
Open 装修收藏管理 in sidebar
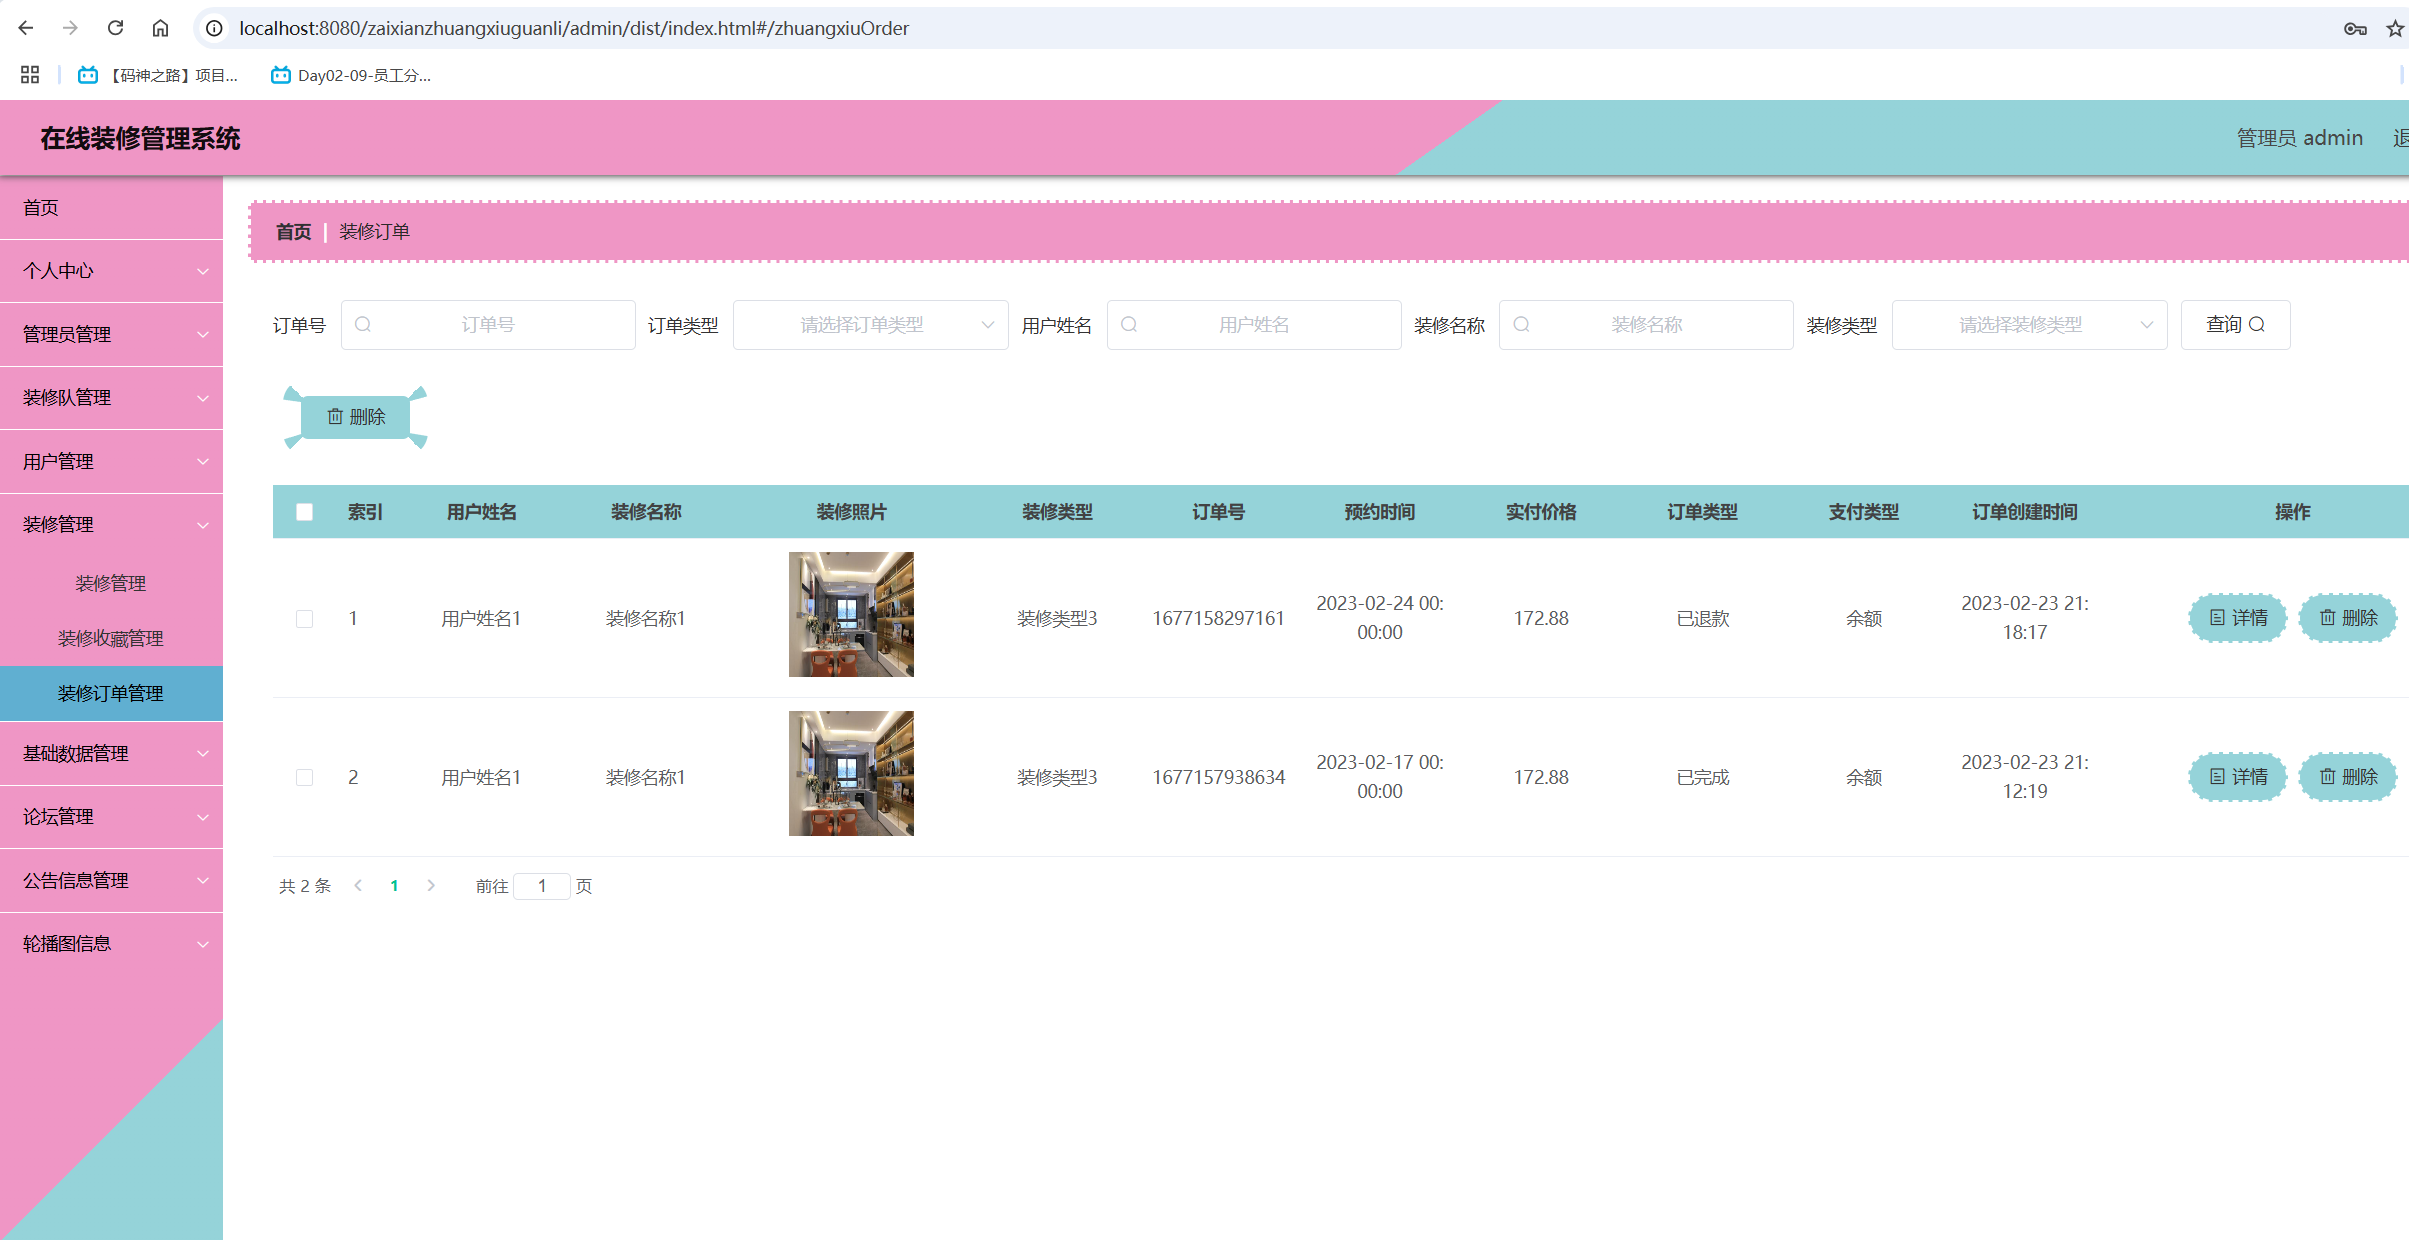pyautogui.click(x=111, y=638)
